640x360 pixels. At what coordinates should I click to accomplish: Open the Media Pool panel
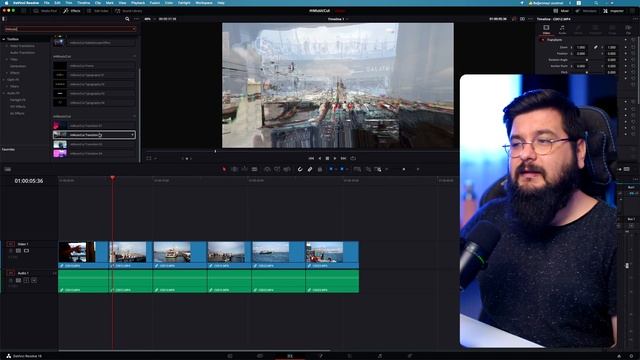45,11
